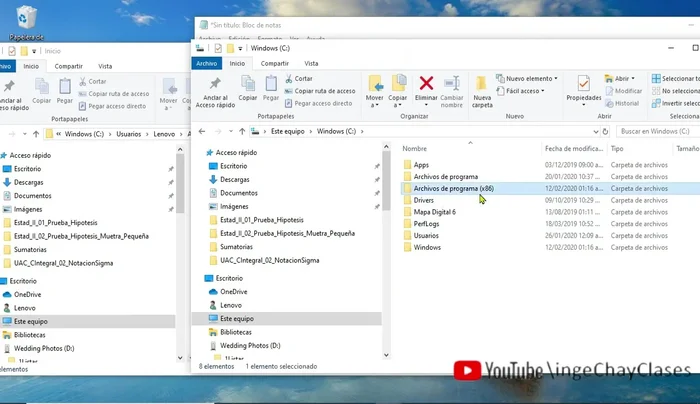Create a Nueva carpeta
Screen dimensions: 700x404
(482, 92)
